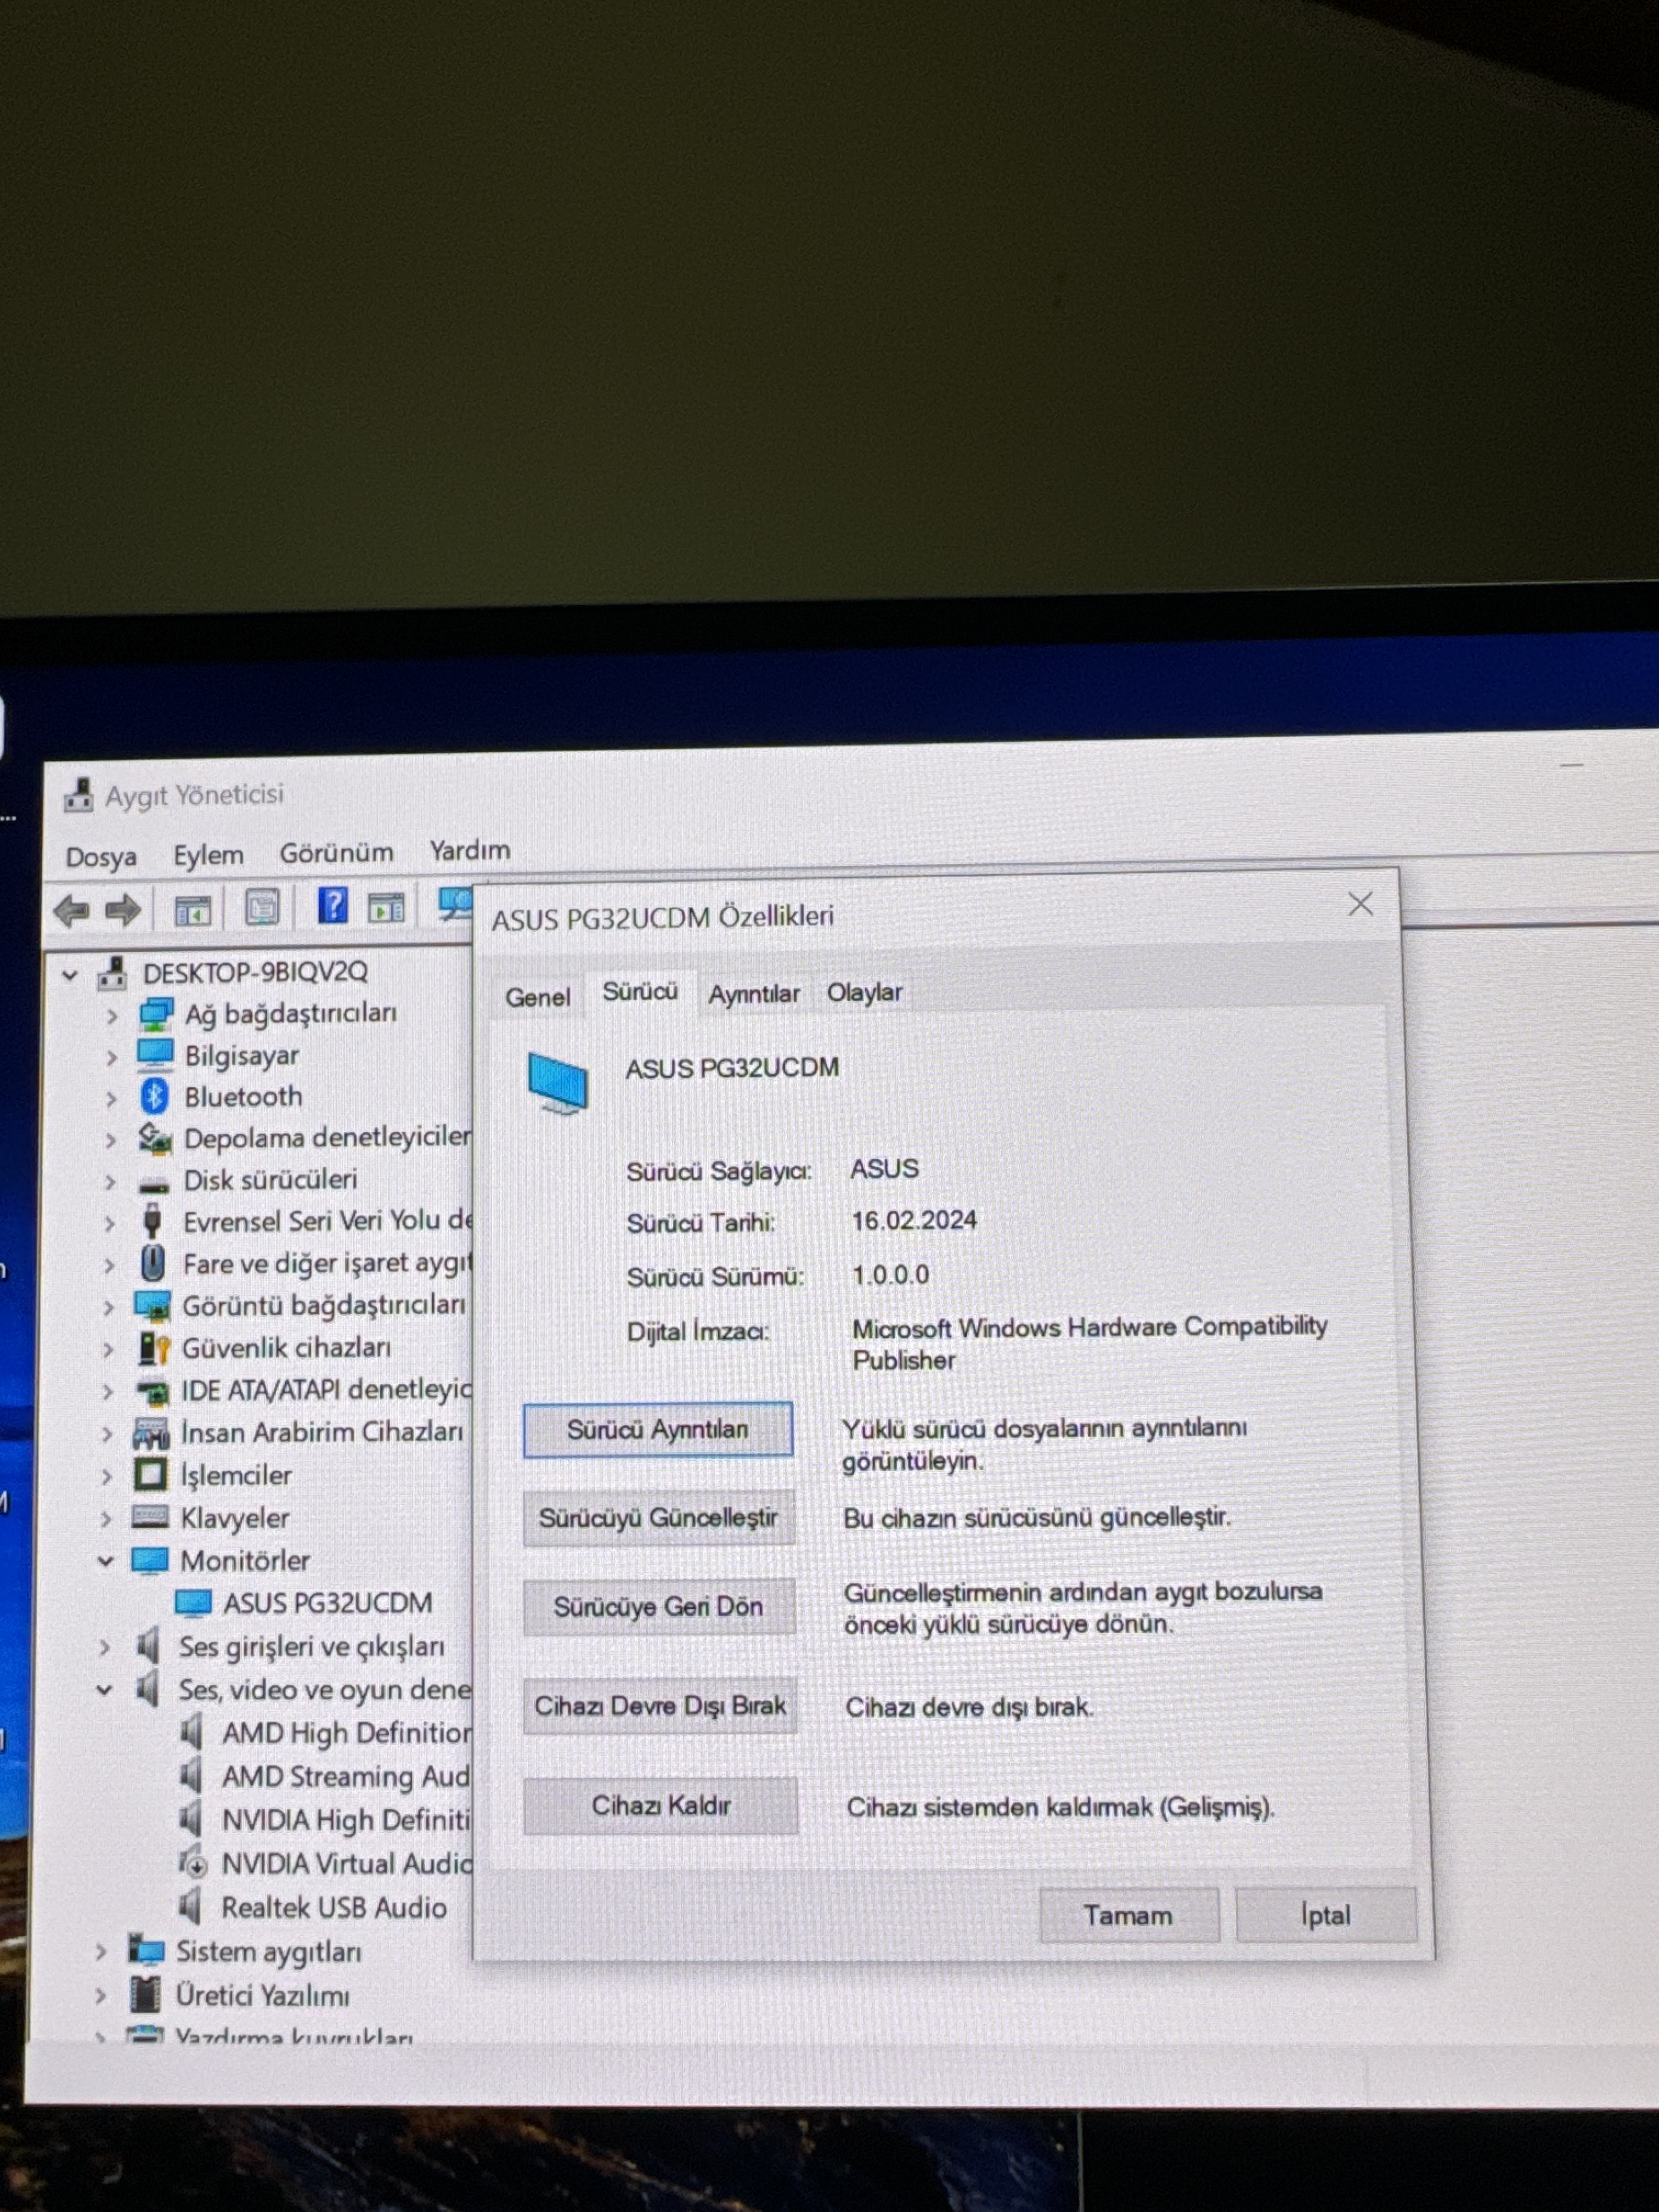1659x2212 pixels.
Task: Select AMD Streaming Audio device
Action: click(345, 1777)
